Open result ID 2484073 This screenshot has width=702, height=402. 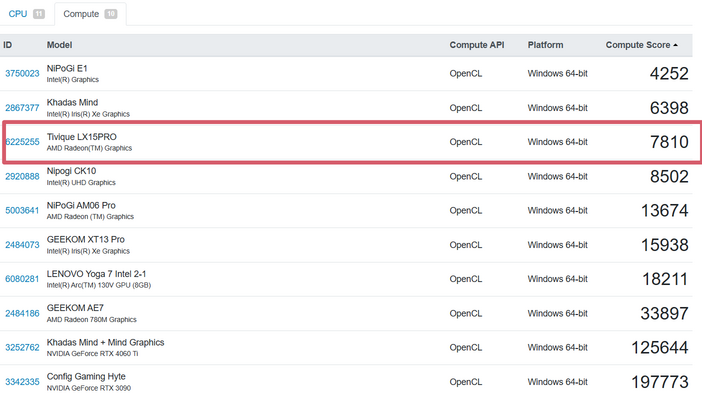(22, 245)
